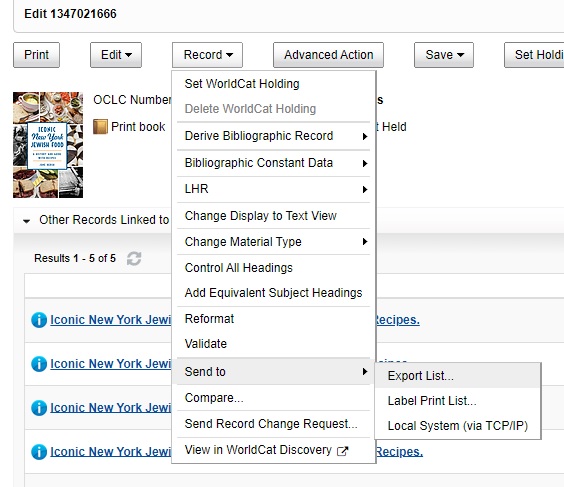The width and height of the screenshot is (564, 487).
Task: Select Control All Headings
Action: pyautogui.click(x=273, y=268)
